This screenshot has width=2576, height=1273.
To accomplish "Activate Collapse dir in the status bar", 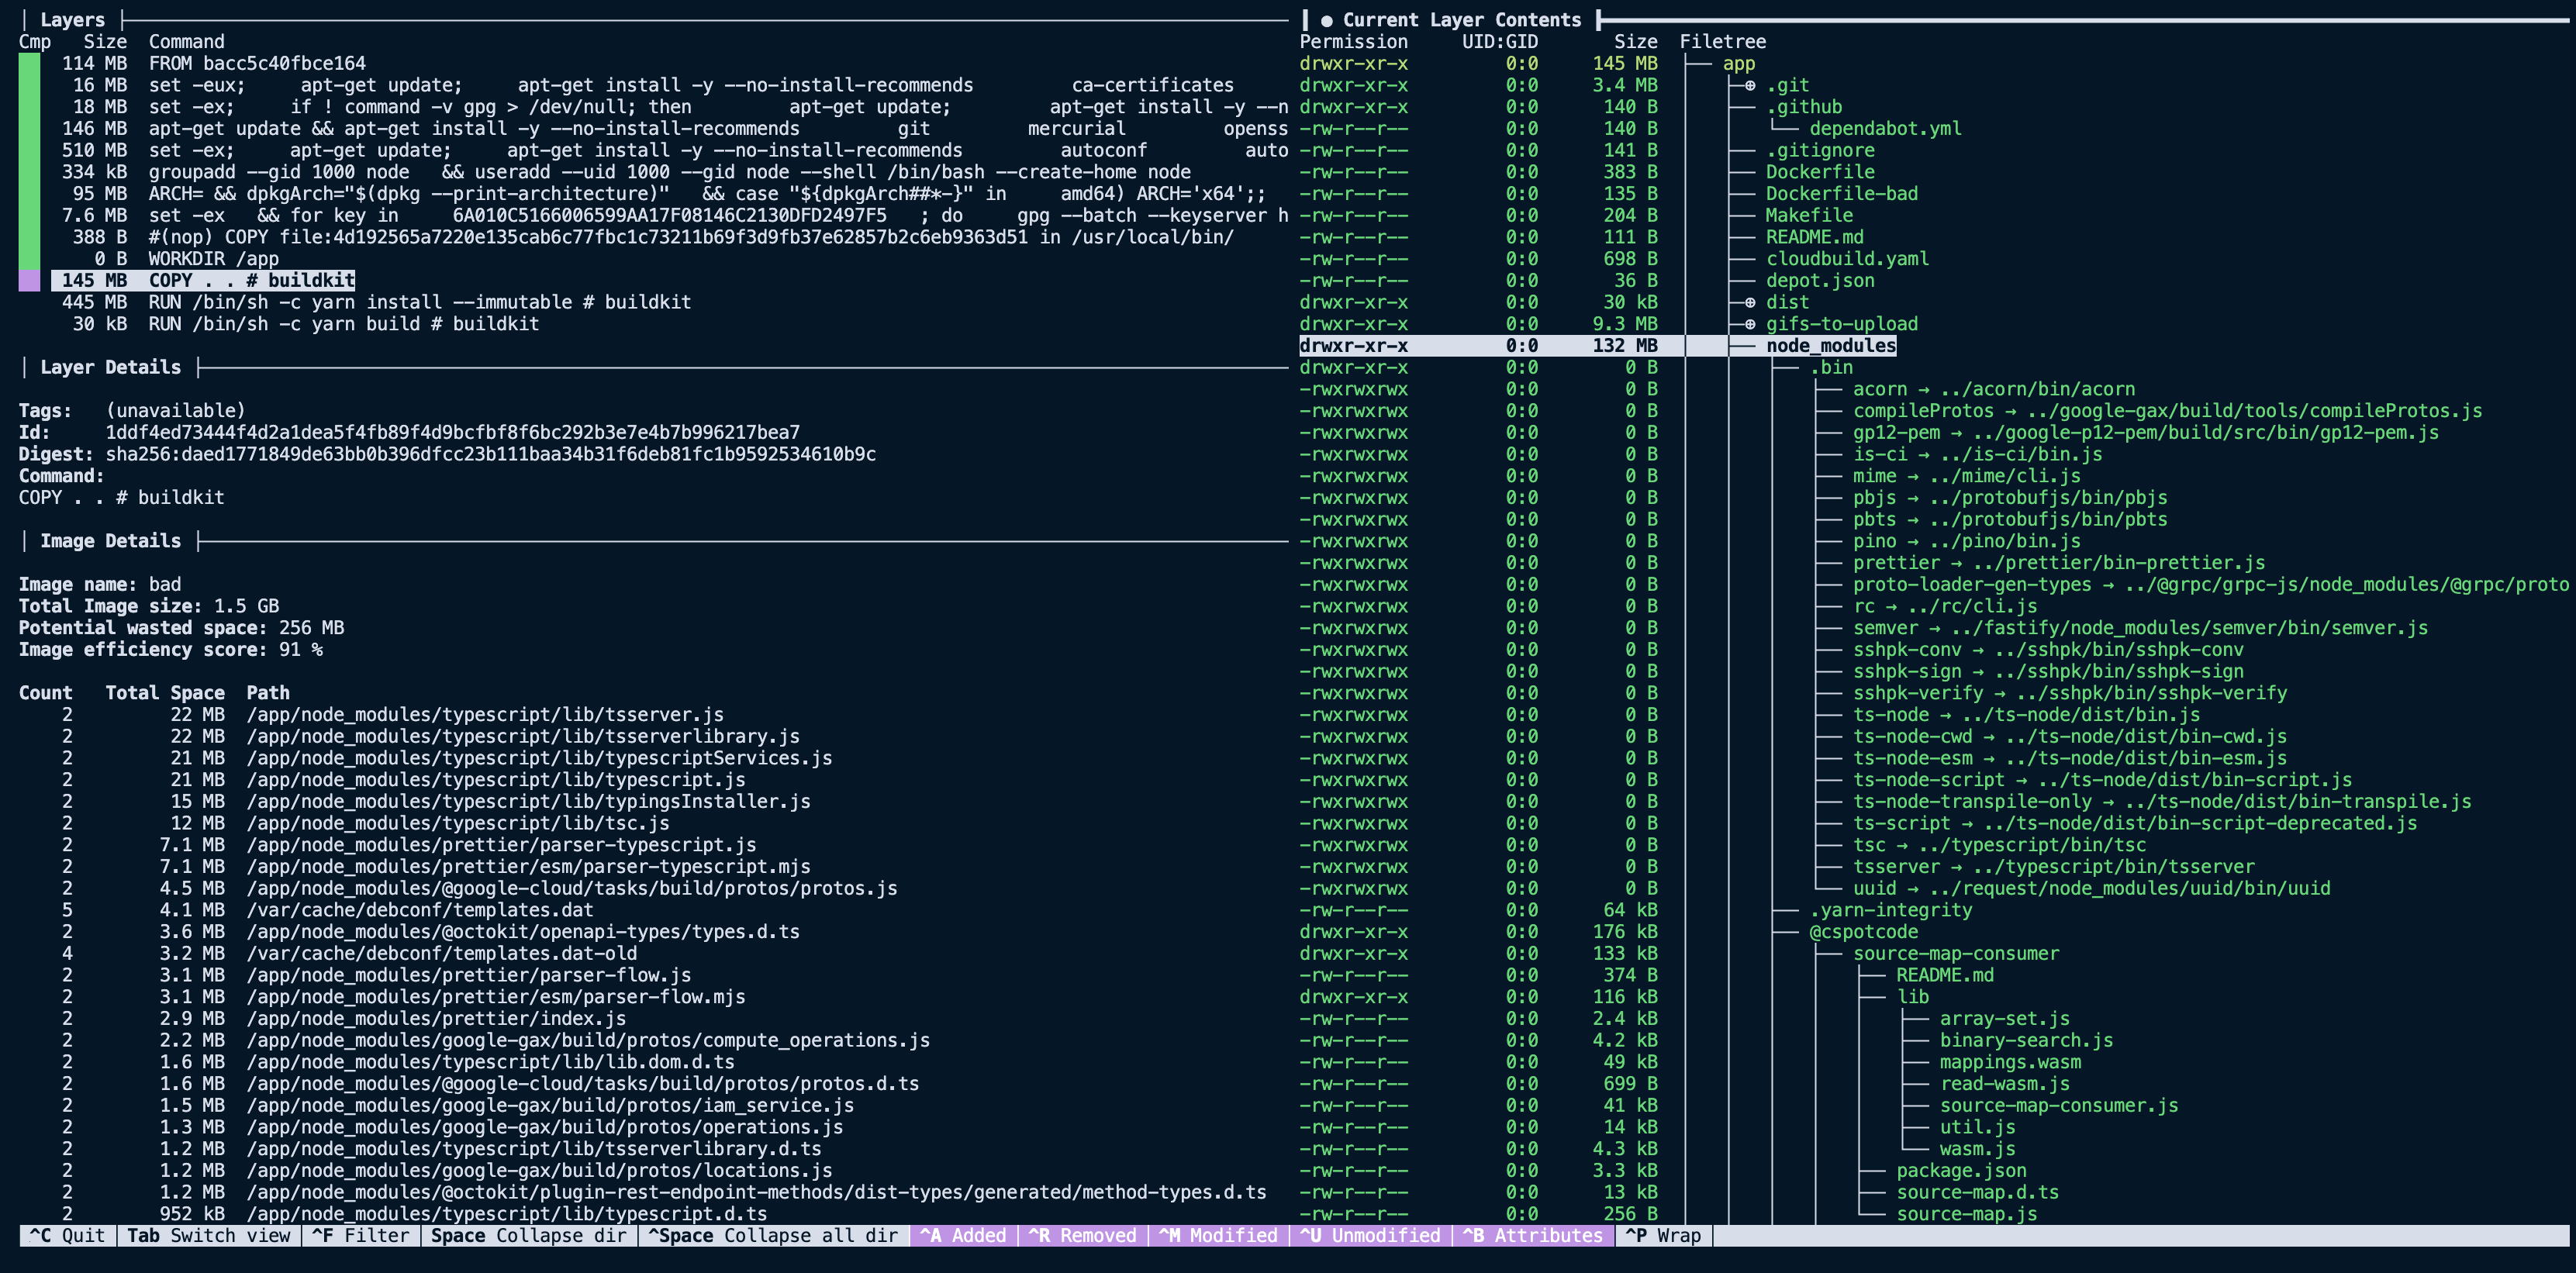I will [528, 1235].
